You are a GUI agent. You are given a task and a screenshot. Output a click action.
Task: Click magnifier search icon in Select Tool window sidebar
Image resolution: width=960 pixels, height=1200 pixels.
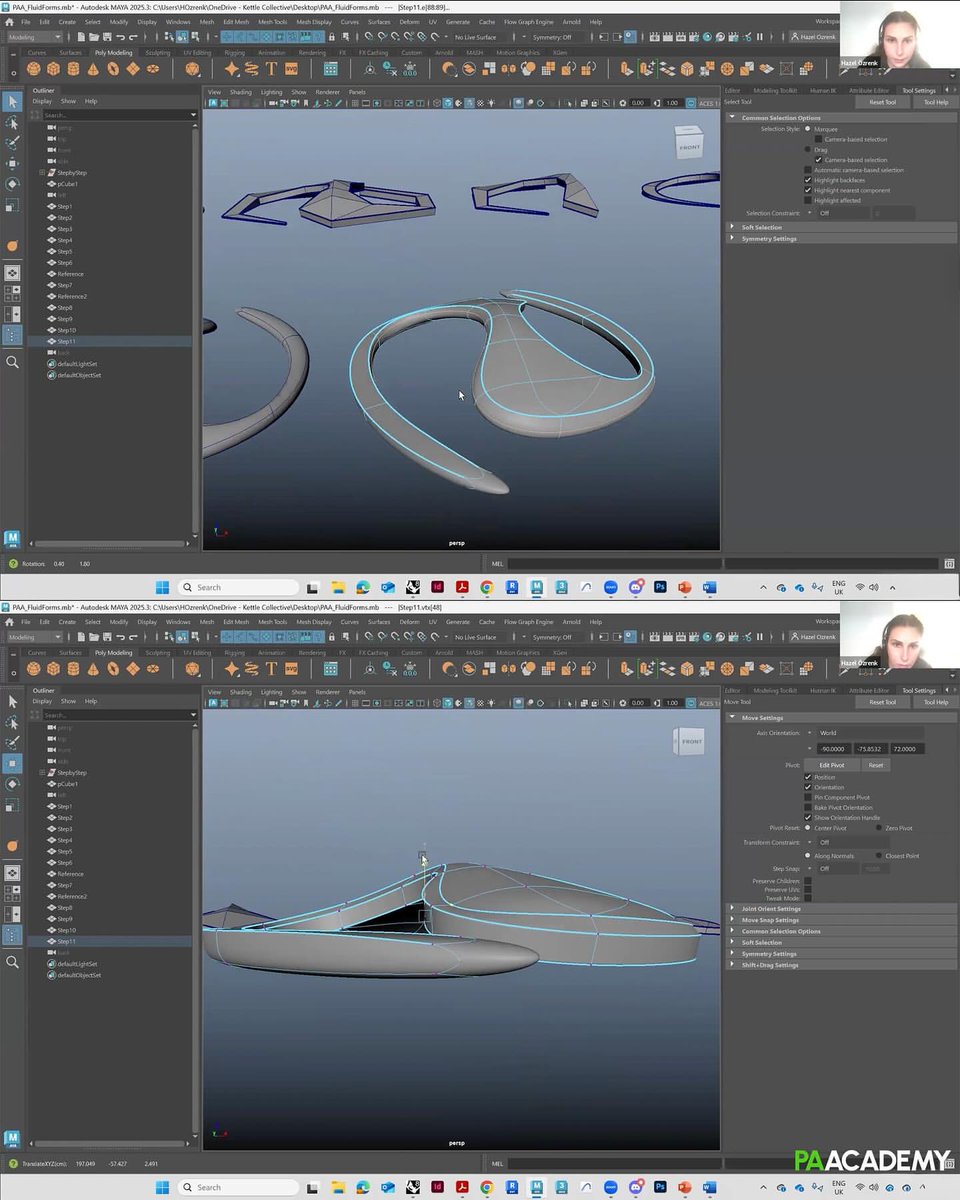coord(12,362)
